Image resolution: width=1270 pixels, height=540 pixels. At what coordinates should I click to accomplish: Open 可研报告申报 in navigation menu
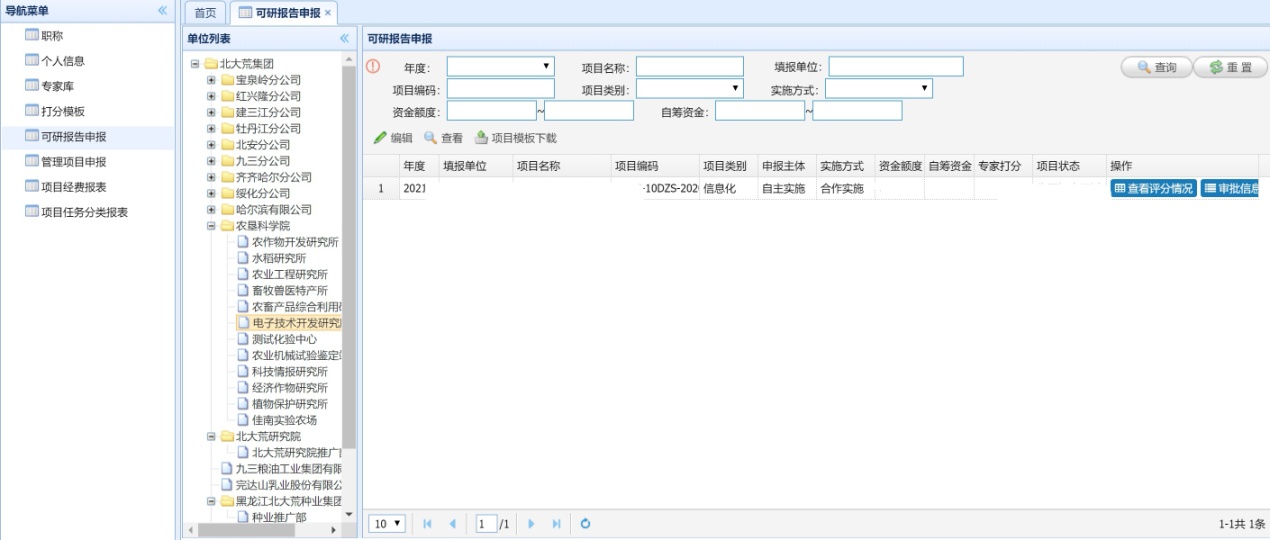pos(74,136)
